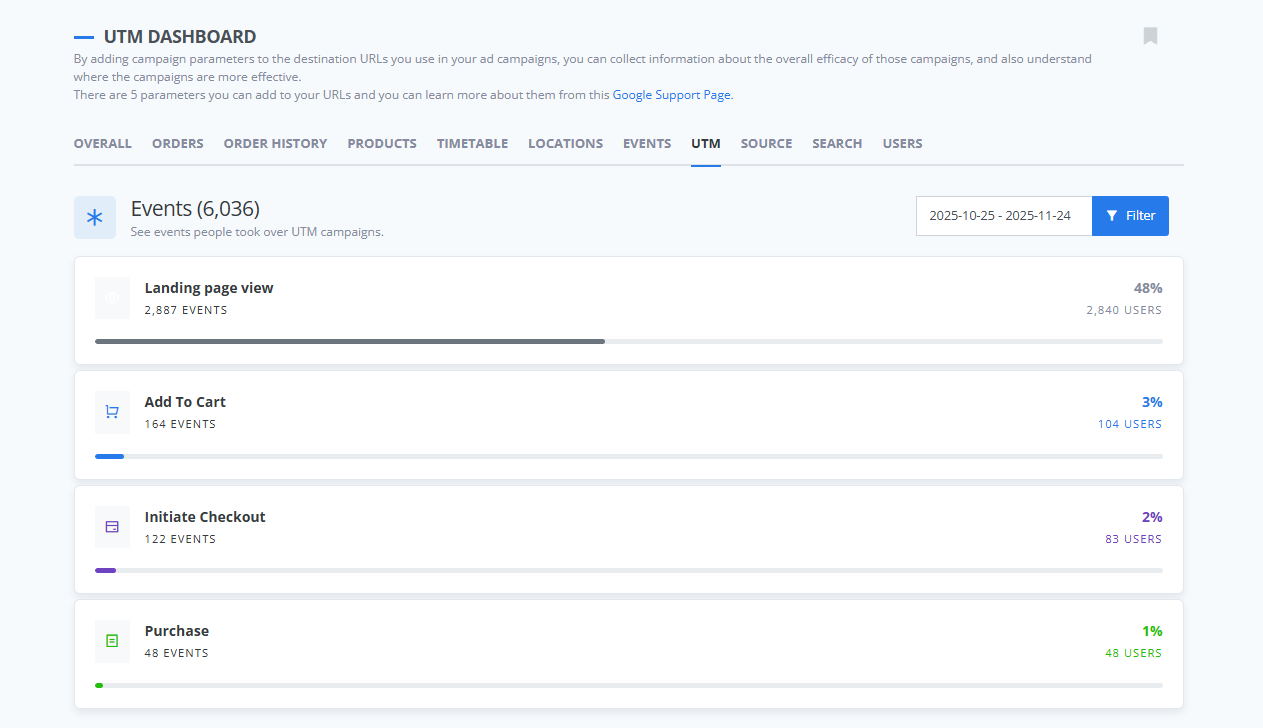The height and width of the screenshot is (728, 1263).
Task: Switch to the Orders tab
Action: [178, 144]
